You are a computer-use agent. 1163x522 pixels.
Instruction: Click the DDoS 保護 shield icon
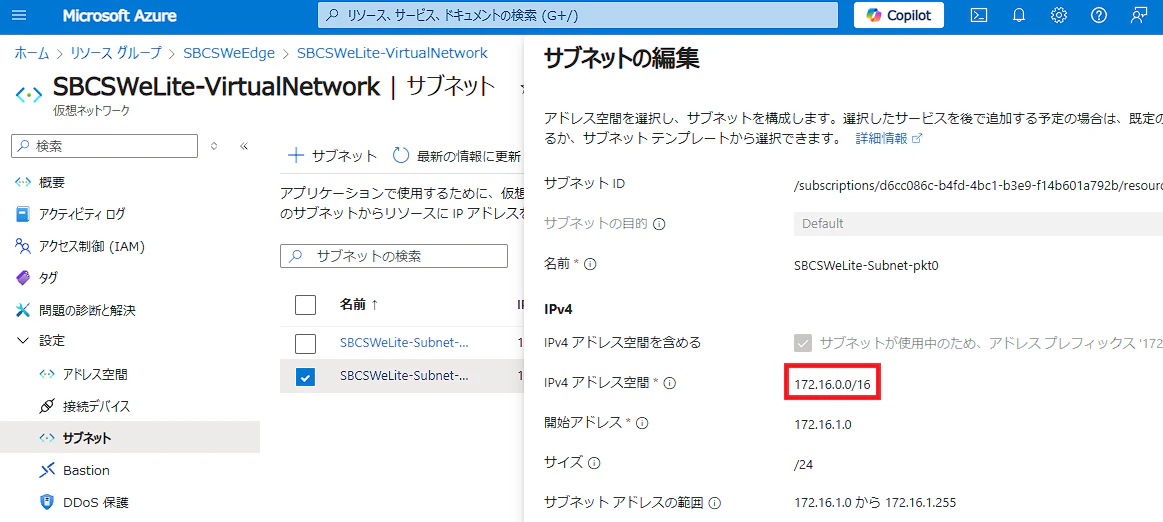coord(47,502)
